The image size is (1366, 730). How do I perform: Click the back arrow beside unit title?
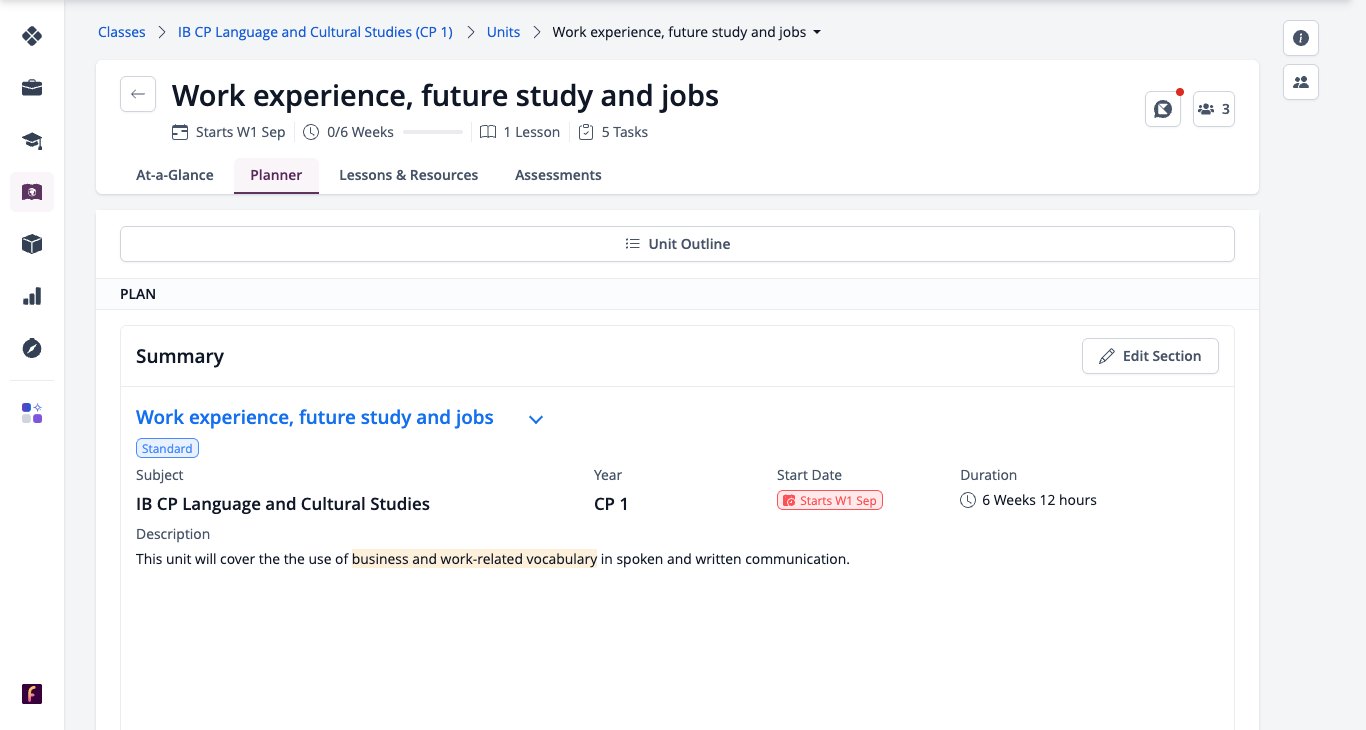click(138, 94)
